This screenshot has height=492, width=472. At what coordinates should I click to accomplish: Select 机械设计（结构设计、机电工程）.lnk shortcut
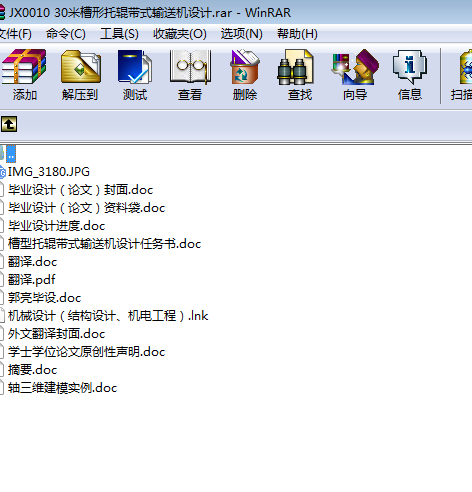[108, 316]
